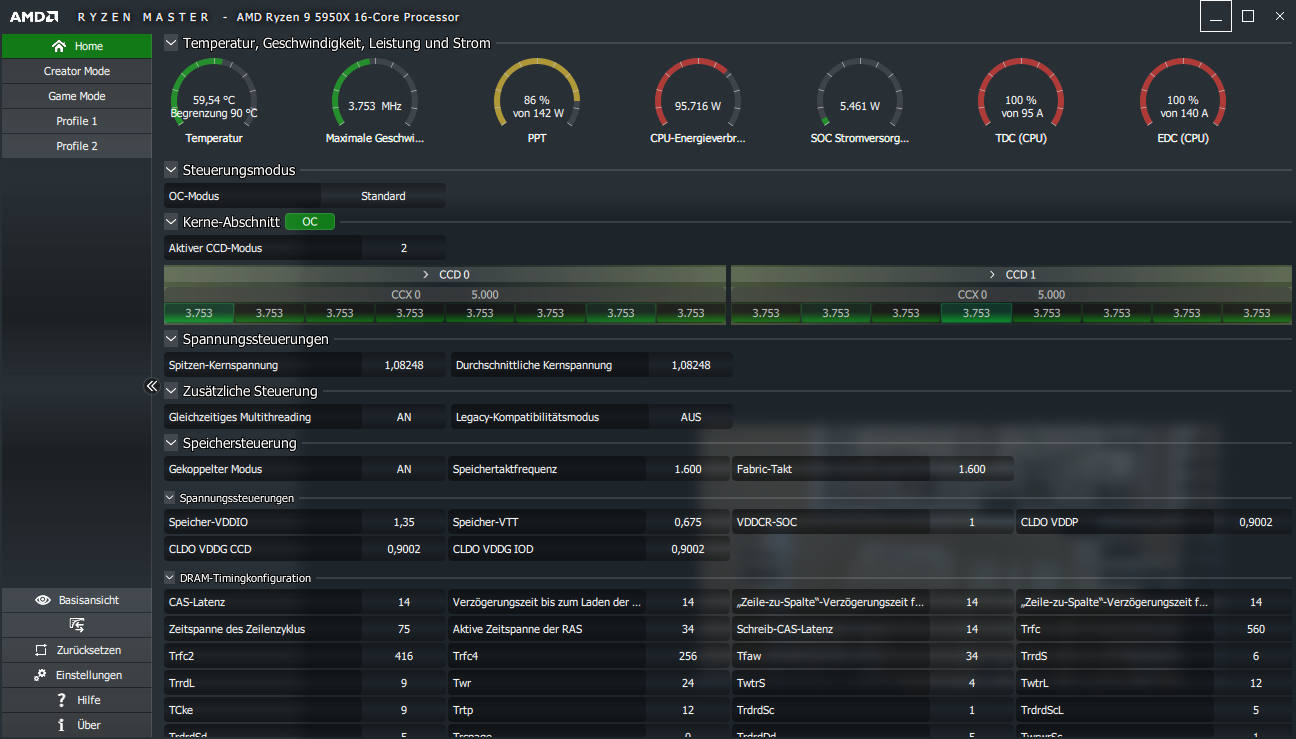This screenshot has width=1296, height=739.
Task: Open Über about dialog
Action: point(76,725)
